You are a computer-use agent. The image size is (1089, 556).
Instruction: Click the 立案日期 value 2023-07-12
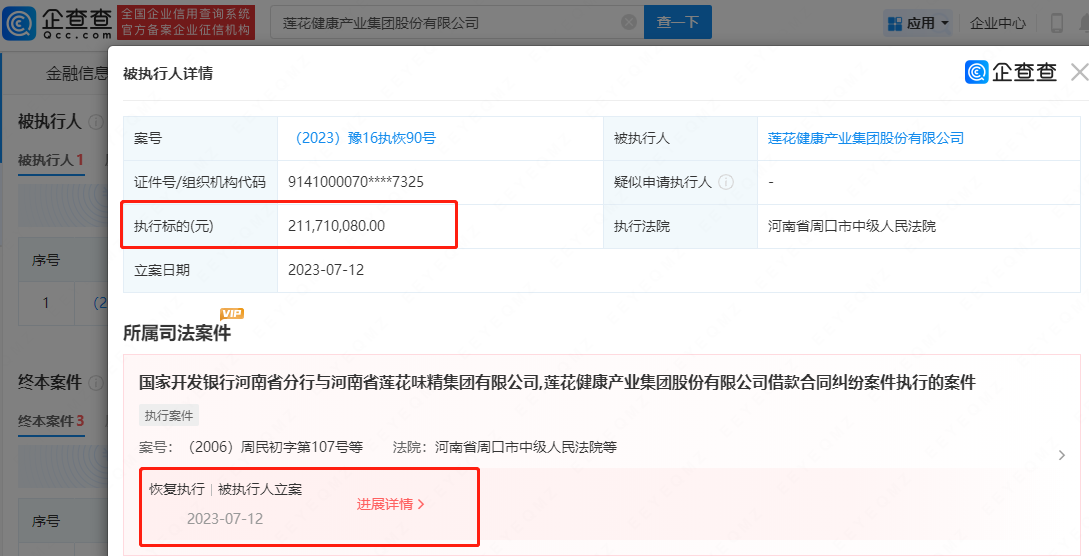(326, 270)
